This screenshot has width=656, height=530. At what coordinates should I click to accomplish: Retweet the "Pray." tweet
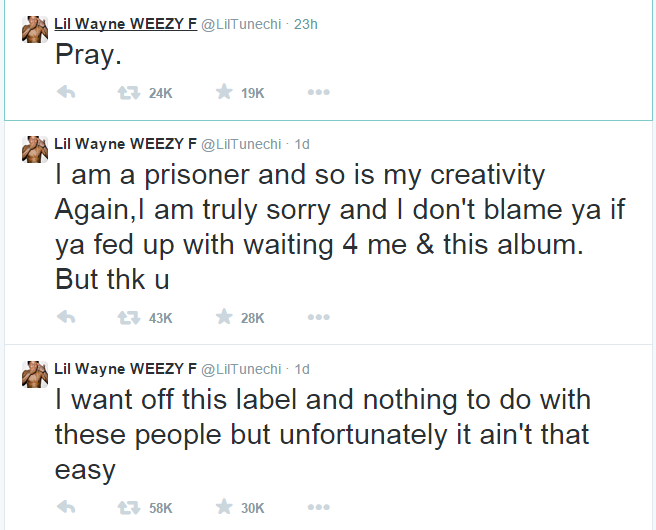[129, 93]
